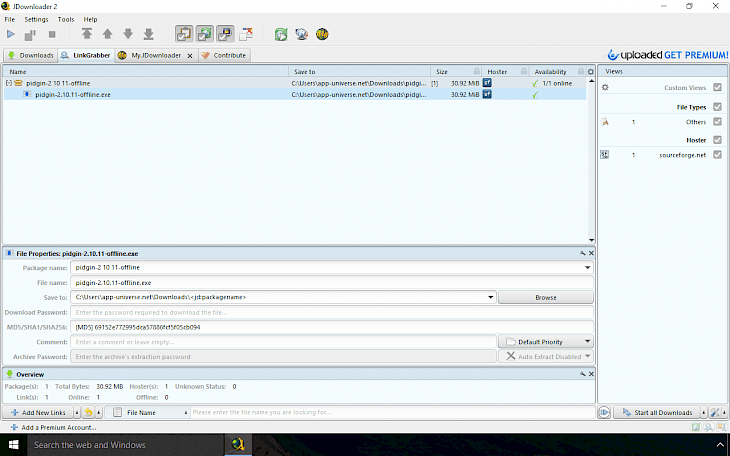Pause downloads using the toolbar pause icon
Screen dimensions: 730x456
31,34
